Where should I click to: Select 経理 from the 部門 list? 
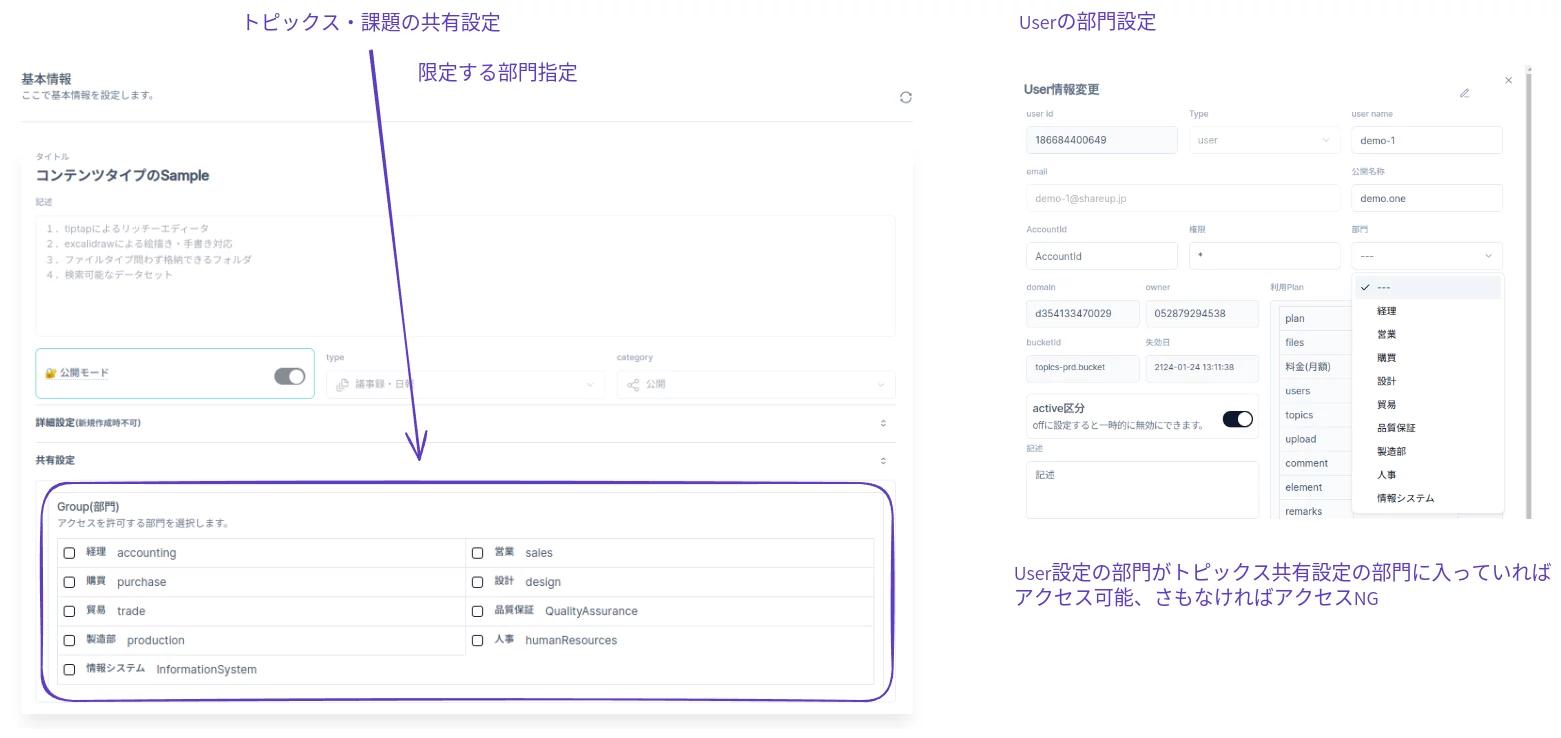[1428, 311]
